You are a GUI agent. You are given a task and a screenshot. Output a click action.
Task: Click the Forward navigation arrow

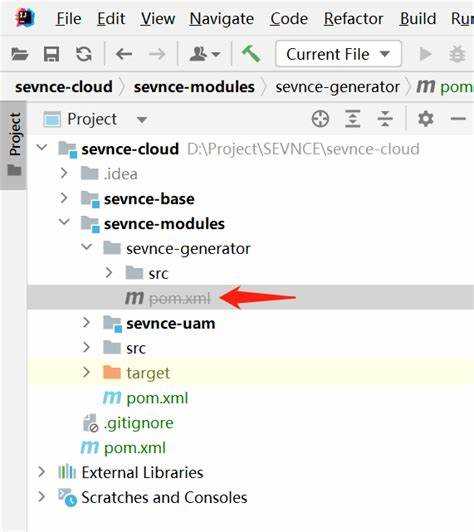tap(157, 54)
